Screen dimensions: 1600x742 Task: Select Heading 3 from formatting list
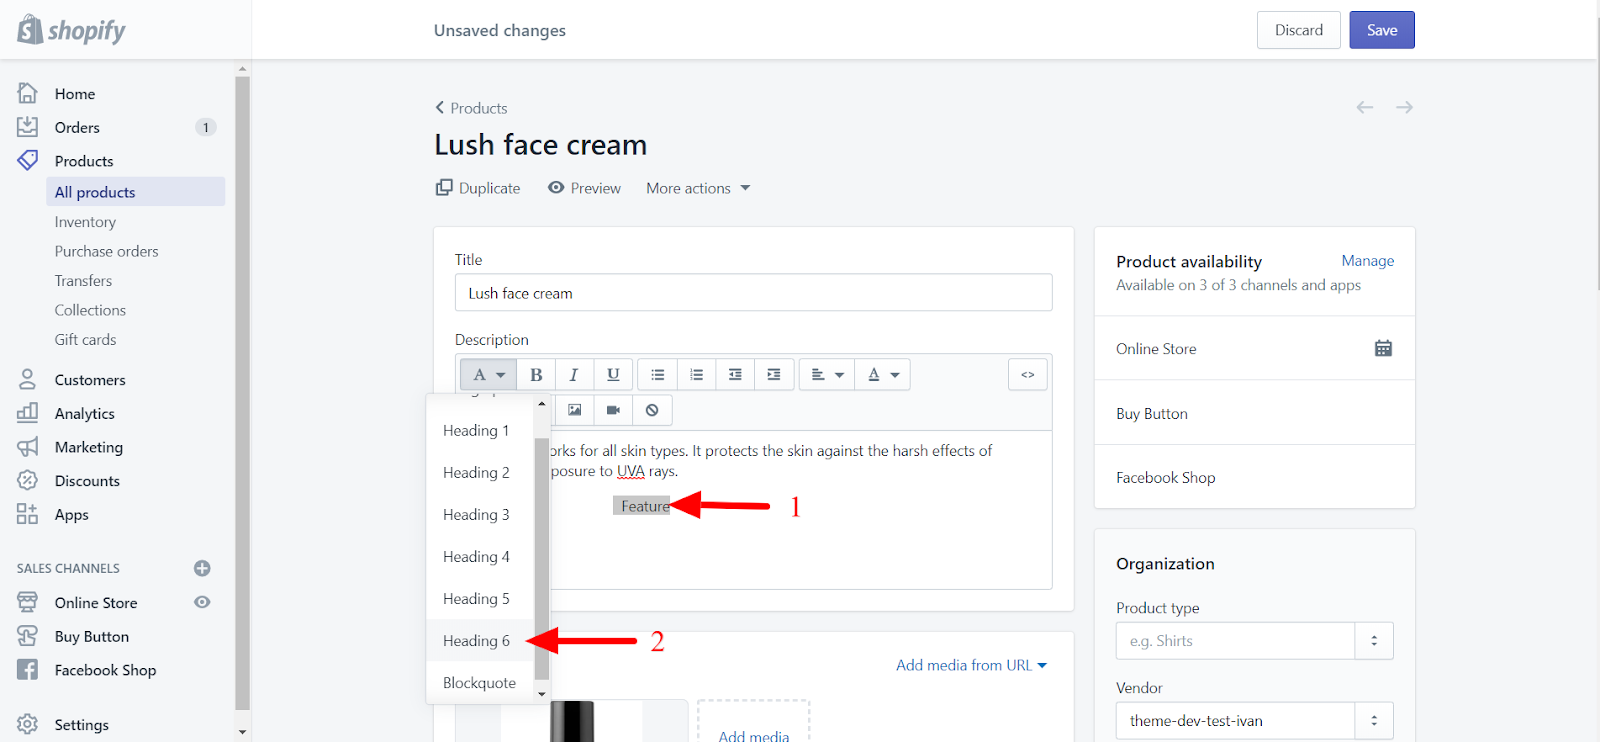[481, 514]
